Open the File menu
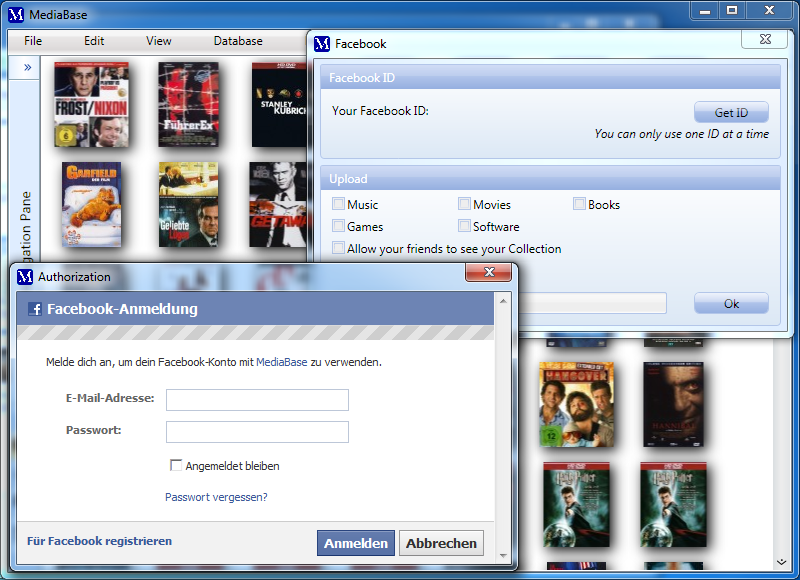Image resolution: width=800 pixels, height=580 pixels. (33, 41)
